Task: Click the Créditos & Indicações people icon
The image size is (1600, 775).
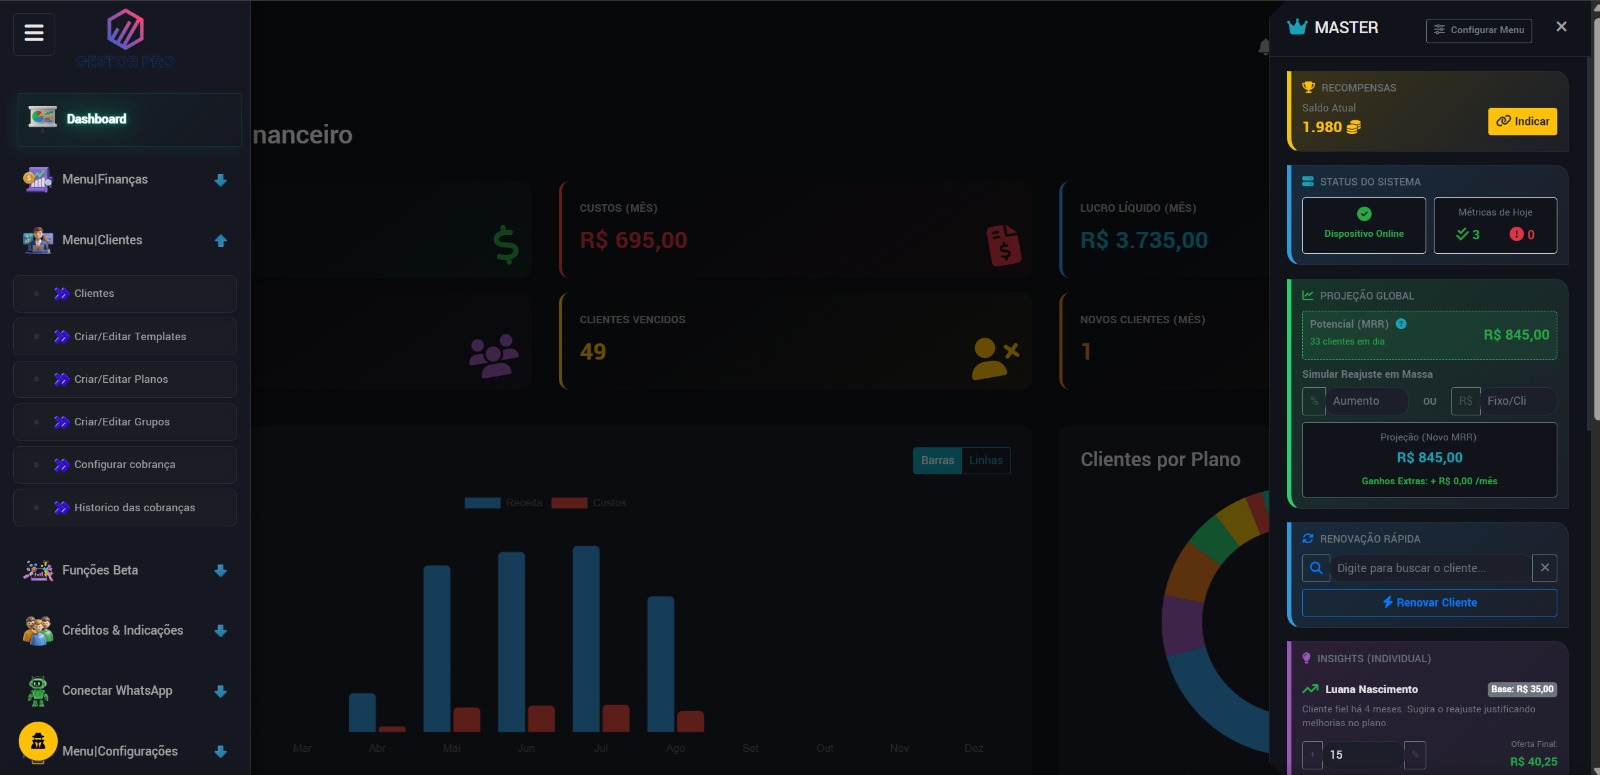Action: click(38, 631)
